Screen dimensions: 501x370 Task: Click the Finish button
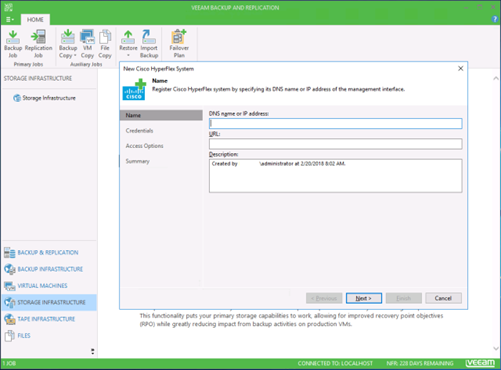click(404, 298)
